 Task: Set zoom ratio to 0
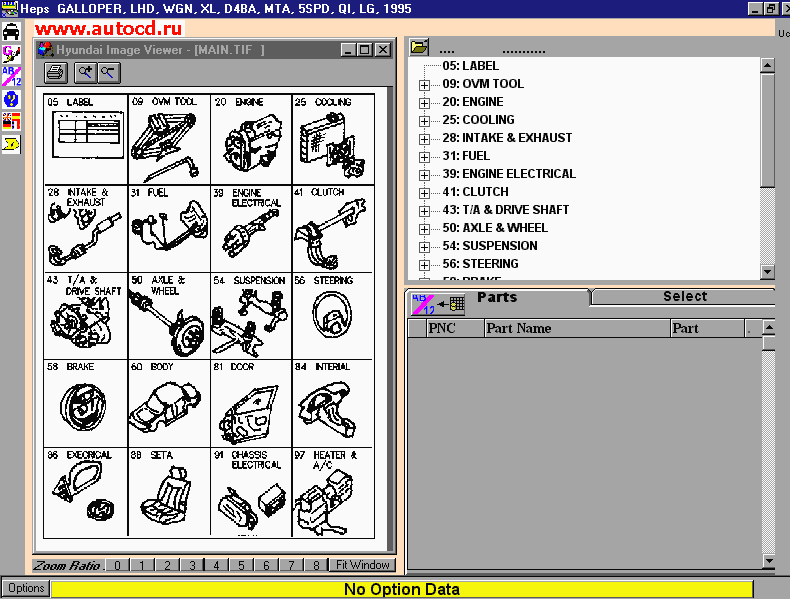pos(117,565)
